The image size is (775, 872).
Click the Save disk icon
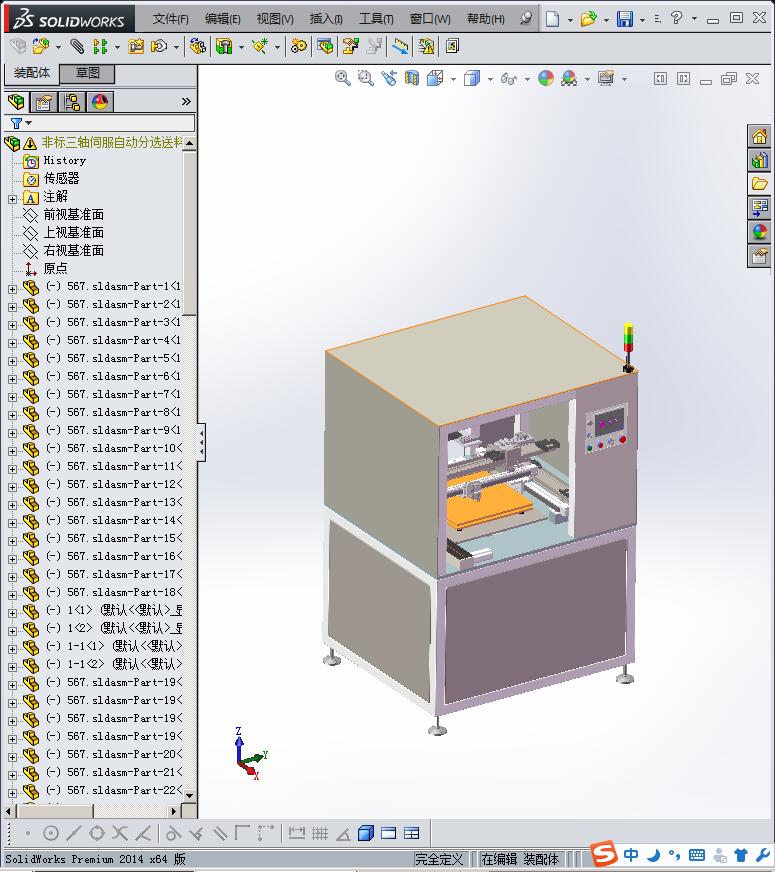[625, 19]
